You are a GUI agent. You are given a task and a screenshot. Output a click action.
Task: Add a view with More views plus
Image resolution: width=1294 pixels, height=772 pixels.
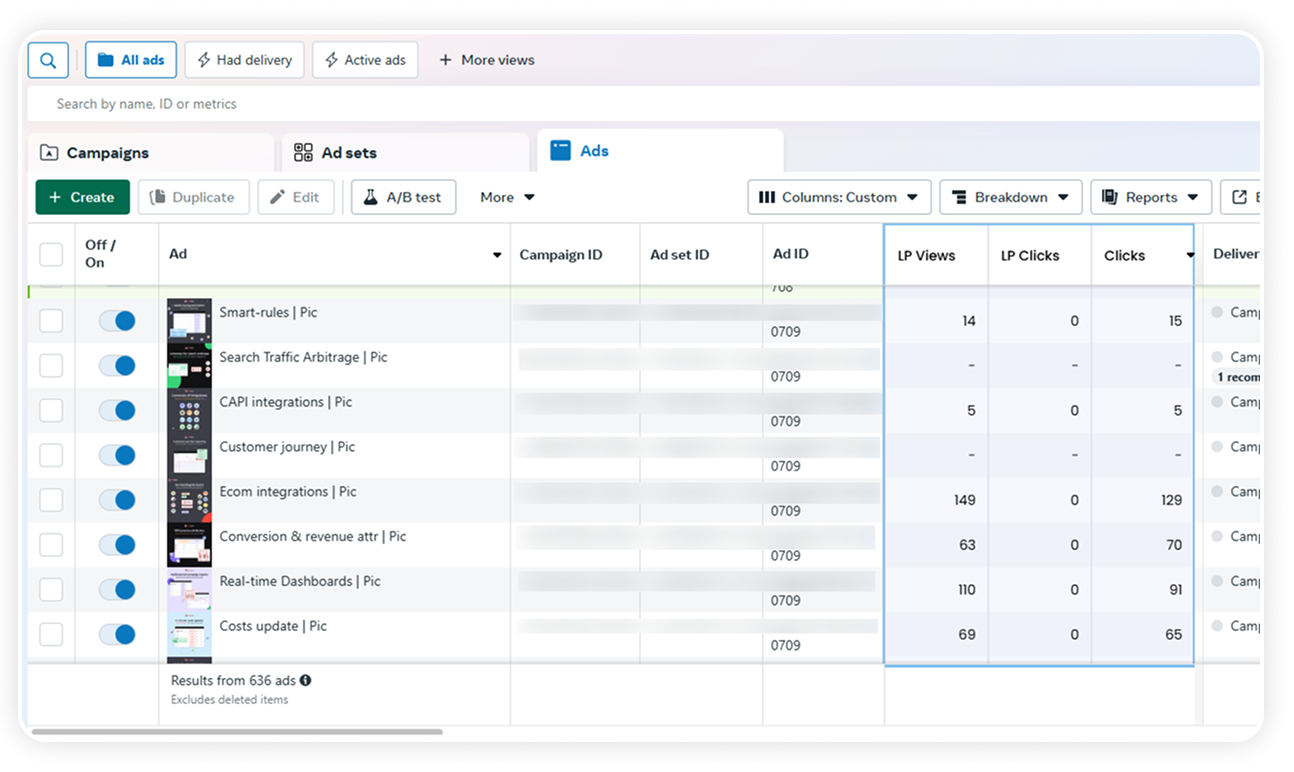click(486, 60)
